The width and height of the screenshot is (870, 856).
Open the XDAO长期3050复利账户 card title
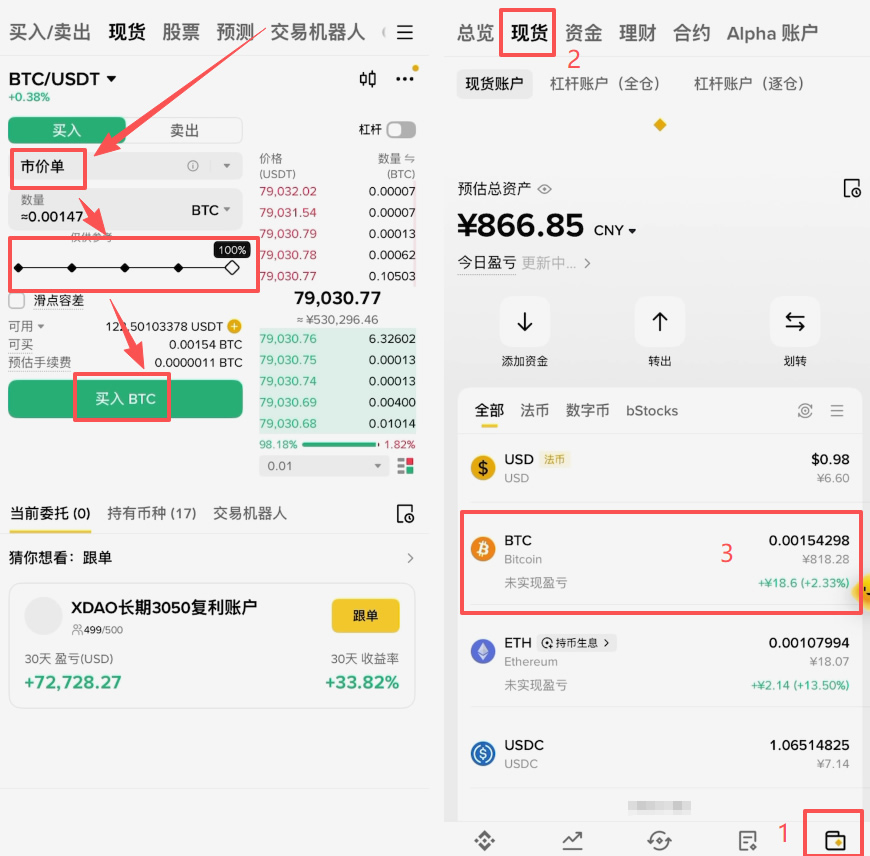164,607
